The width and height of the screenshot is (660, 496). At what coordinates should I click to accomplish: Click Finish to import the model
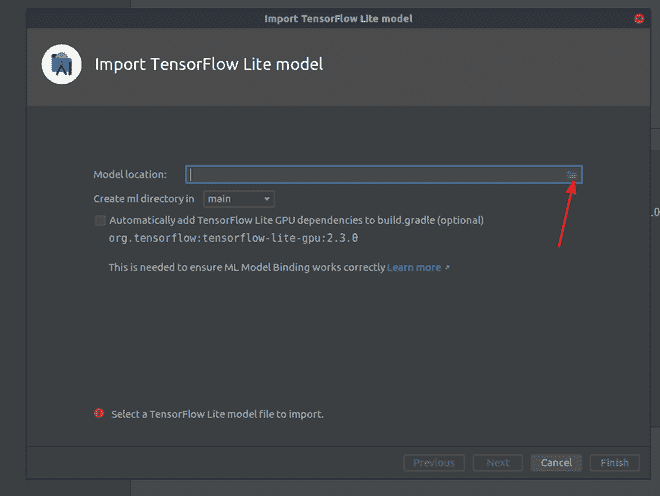pos(614,463)
